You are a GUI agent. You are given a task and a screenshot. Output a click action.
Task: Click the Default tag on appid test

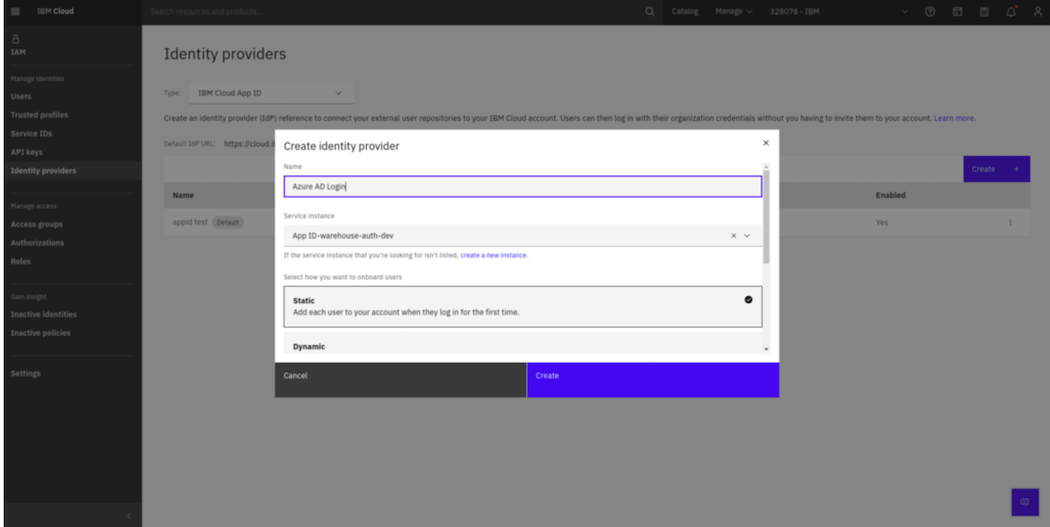[x=228, y=222]
